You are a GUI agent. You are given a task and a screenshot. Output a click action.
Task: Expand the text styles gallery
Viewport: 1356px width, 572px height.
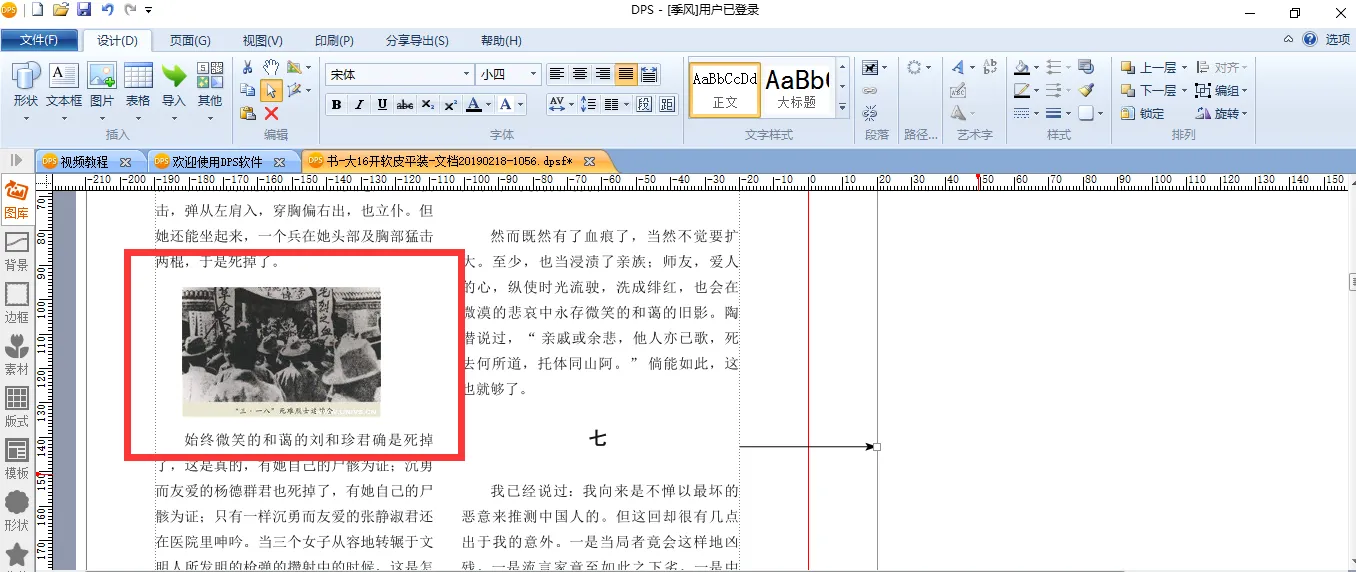842,108
